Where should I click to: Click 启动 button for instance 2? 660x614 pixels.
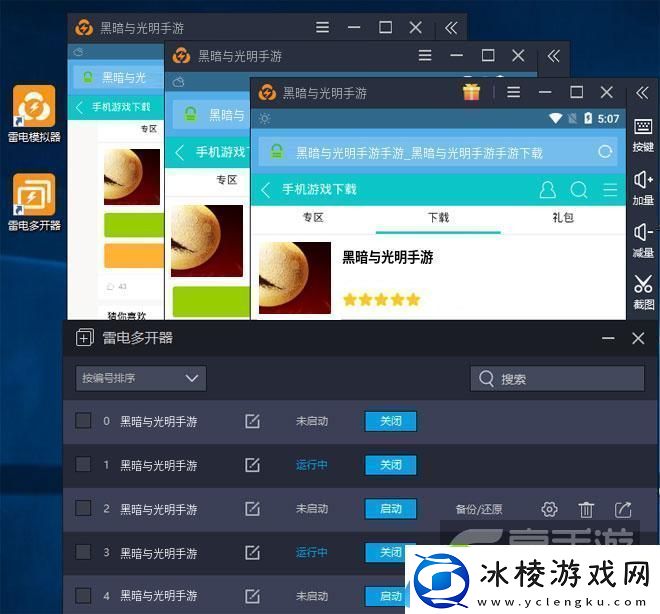(x=391, y=509)
